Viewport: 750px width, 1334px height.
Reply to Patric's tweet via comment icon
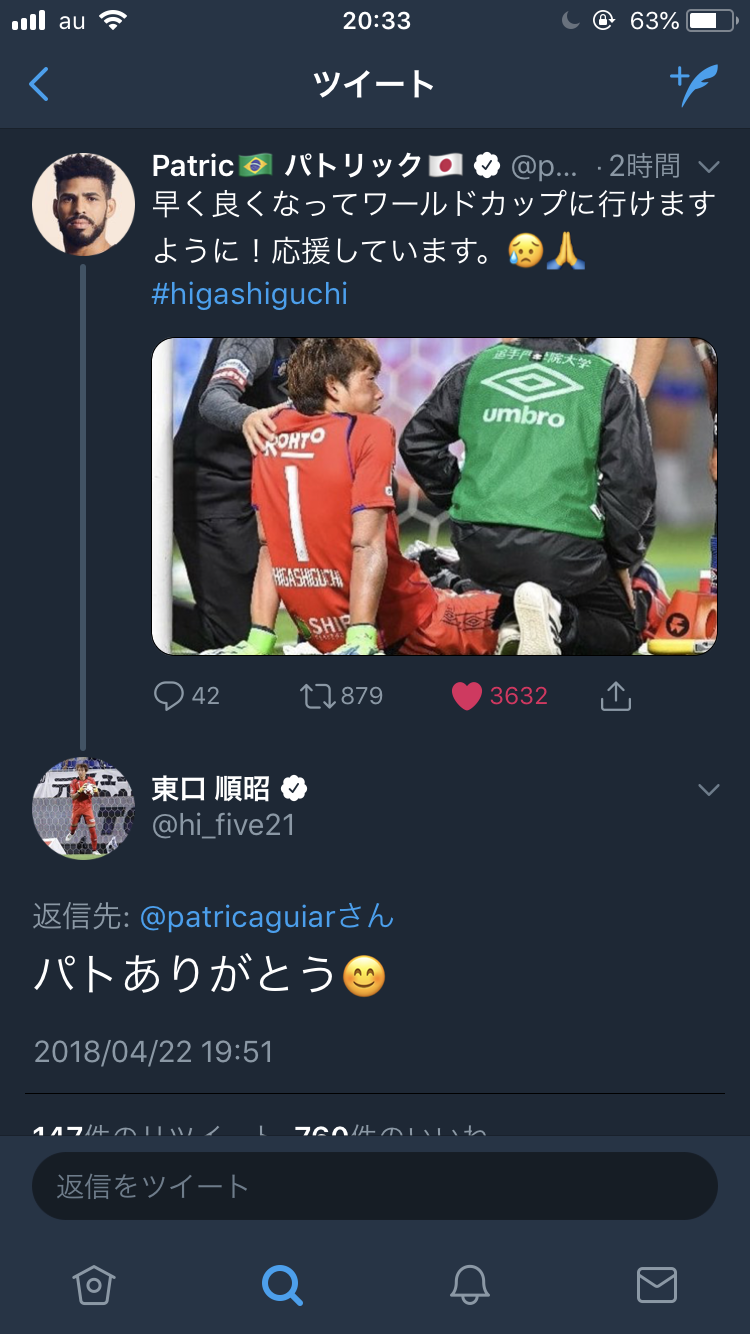coord(169,696)
